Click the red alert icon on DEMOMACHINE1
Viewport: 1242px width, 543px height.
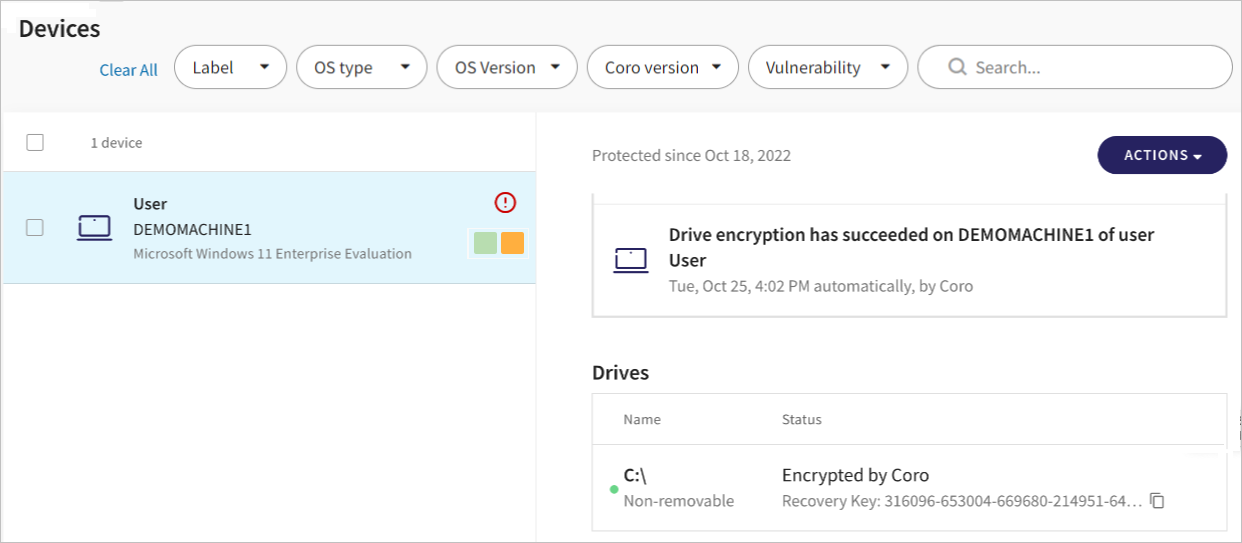pos(505,203)
